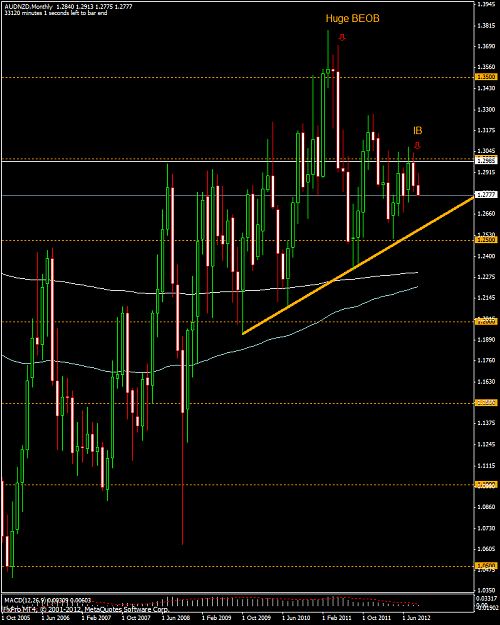This screenshot has height=625, width=500.
Task: Click the MetaQuotes Software Corp. copyright text
Action: pyautogui.click(x=86, y=609)
